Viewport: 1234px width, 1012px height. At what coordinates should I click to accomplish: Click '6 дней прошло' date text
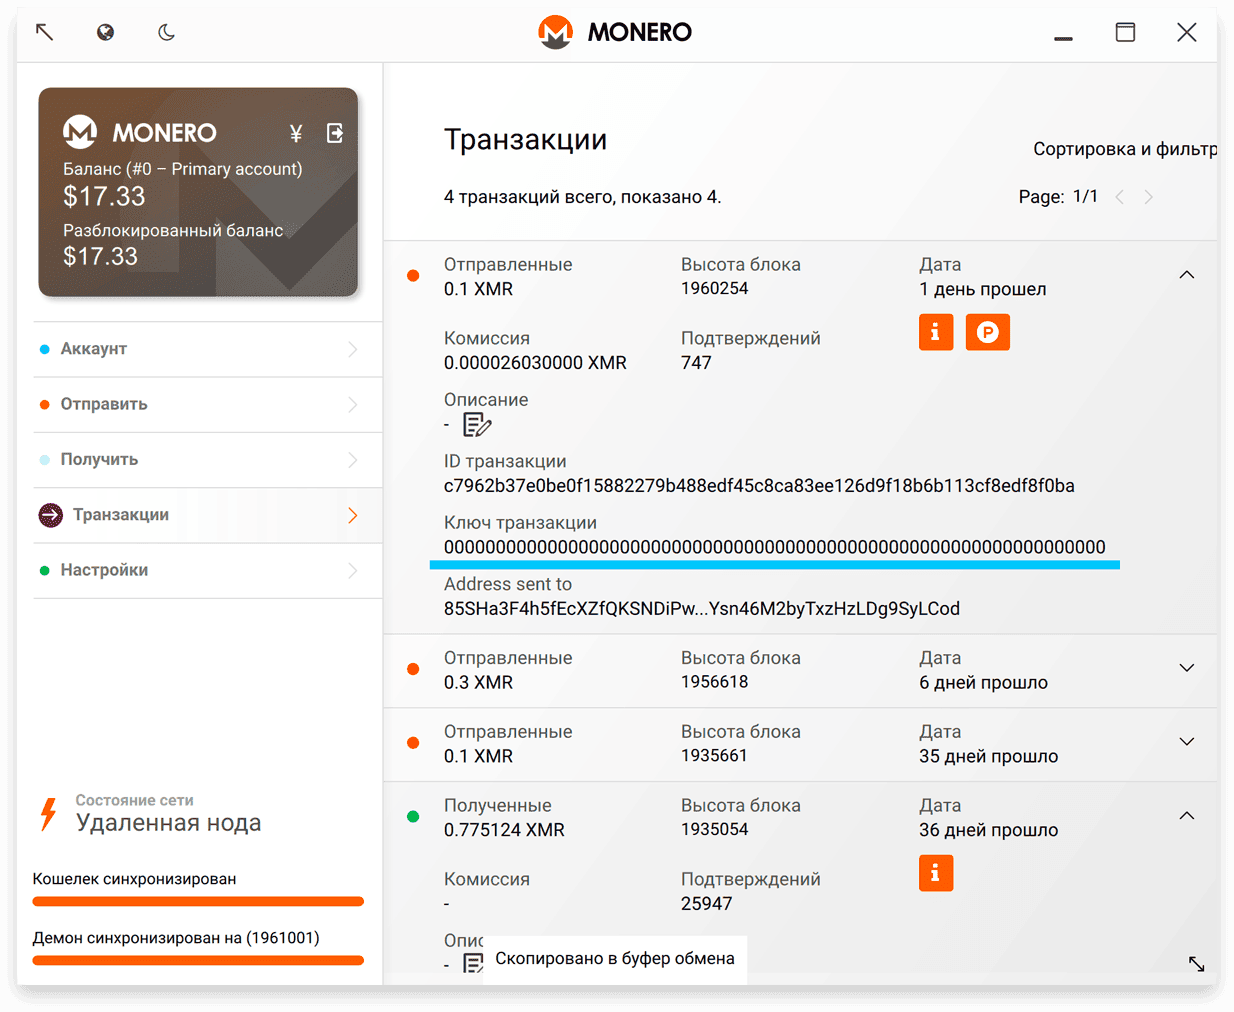click(x=983, y=683)
